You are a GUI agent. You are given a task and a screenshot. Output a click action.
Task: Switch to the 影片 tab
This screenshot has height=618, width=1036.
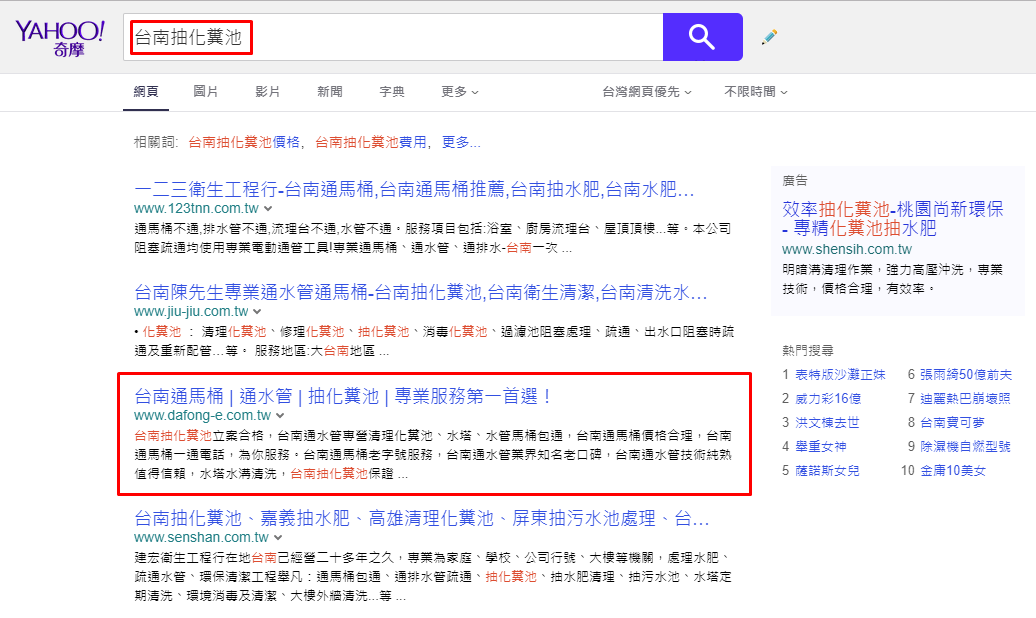(x=268, y=92)
